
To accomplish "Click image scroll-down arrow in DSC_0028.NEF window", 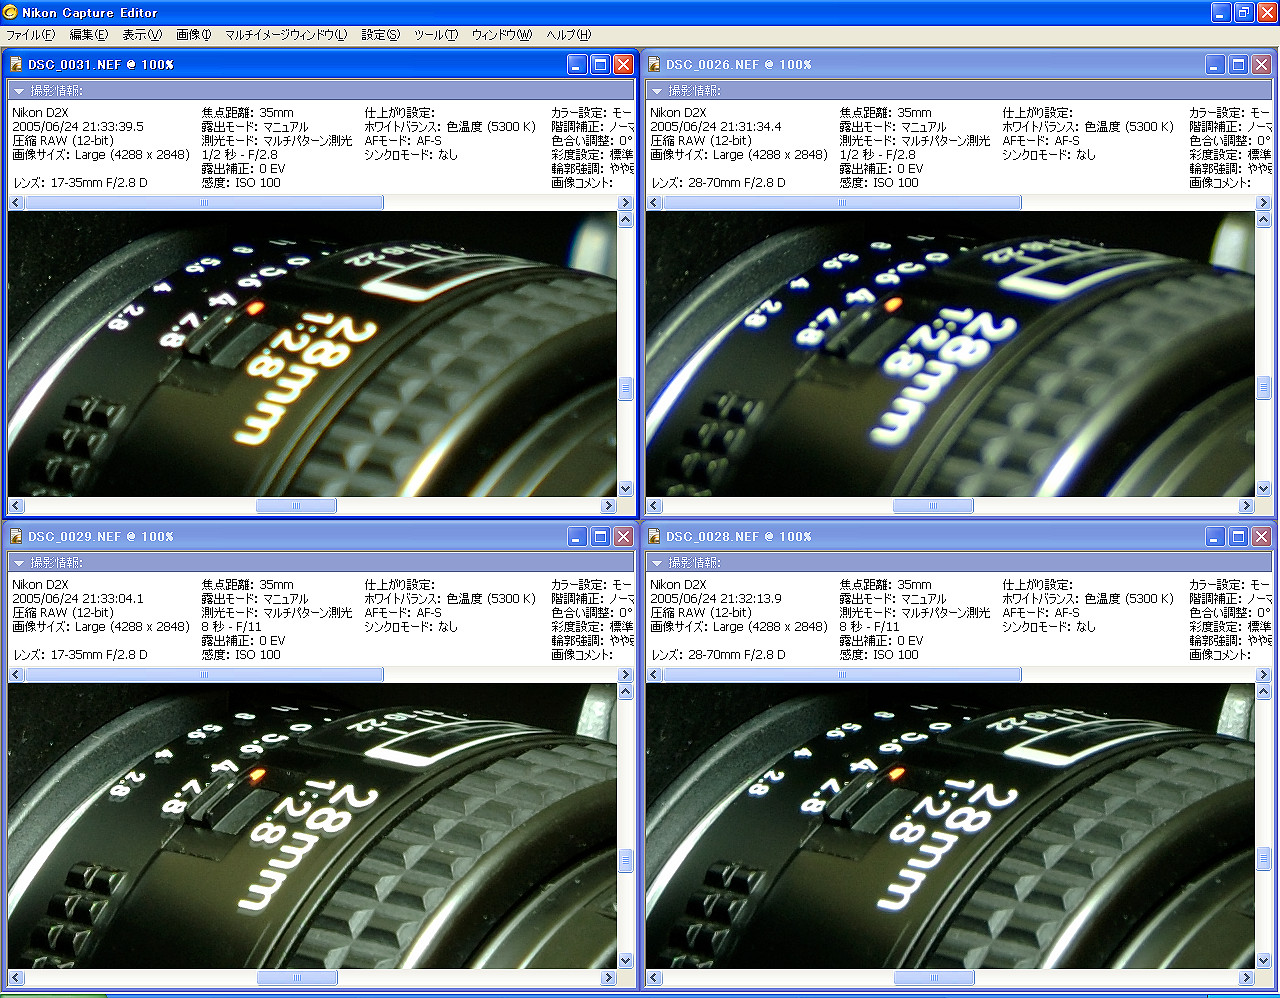I will point(1264,961).
